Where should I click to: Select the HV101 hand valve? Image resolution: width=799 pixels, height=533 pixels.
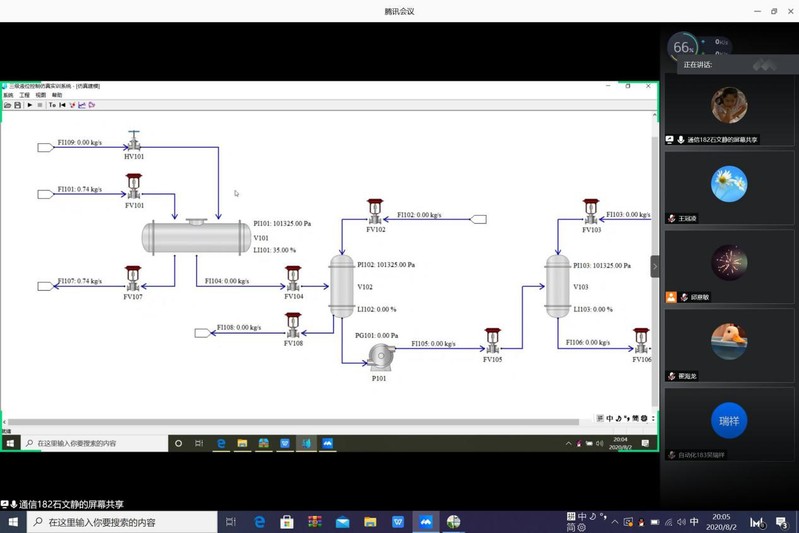click(134, 141)
